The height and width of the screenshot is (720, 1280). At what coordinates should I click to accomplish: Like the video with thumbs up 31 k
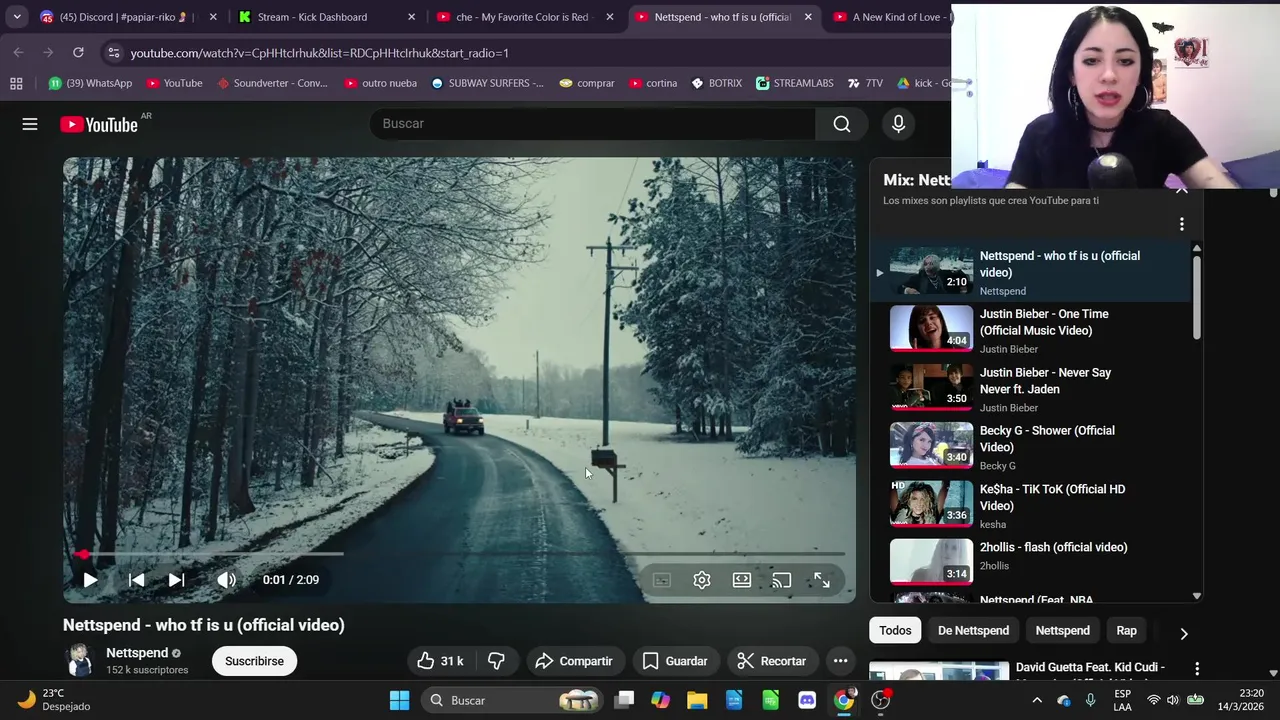coord(440,661)
